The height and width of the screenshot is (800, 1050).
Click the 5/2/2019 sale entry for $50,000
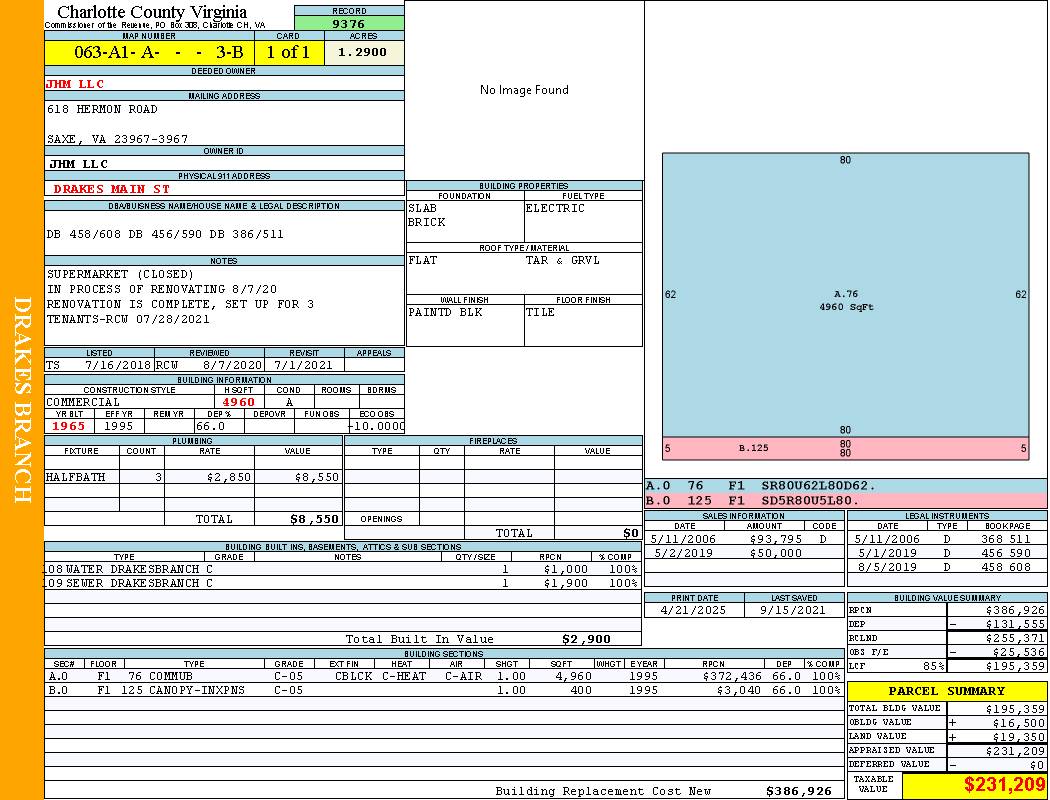(x=740, y=553)
